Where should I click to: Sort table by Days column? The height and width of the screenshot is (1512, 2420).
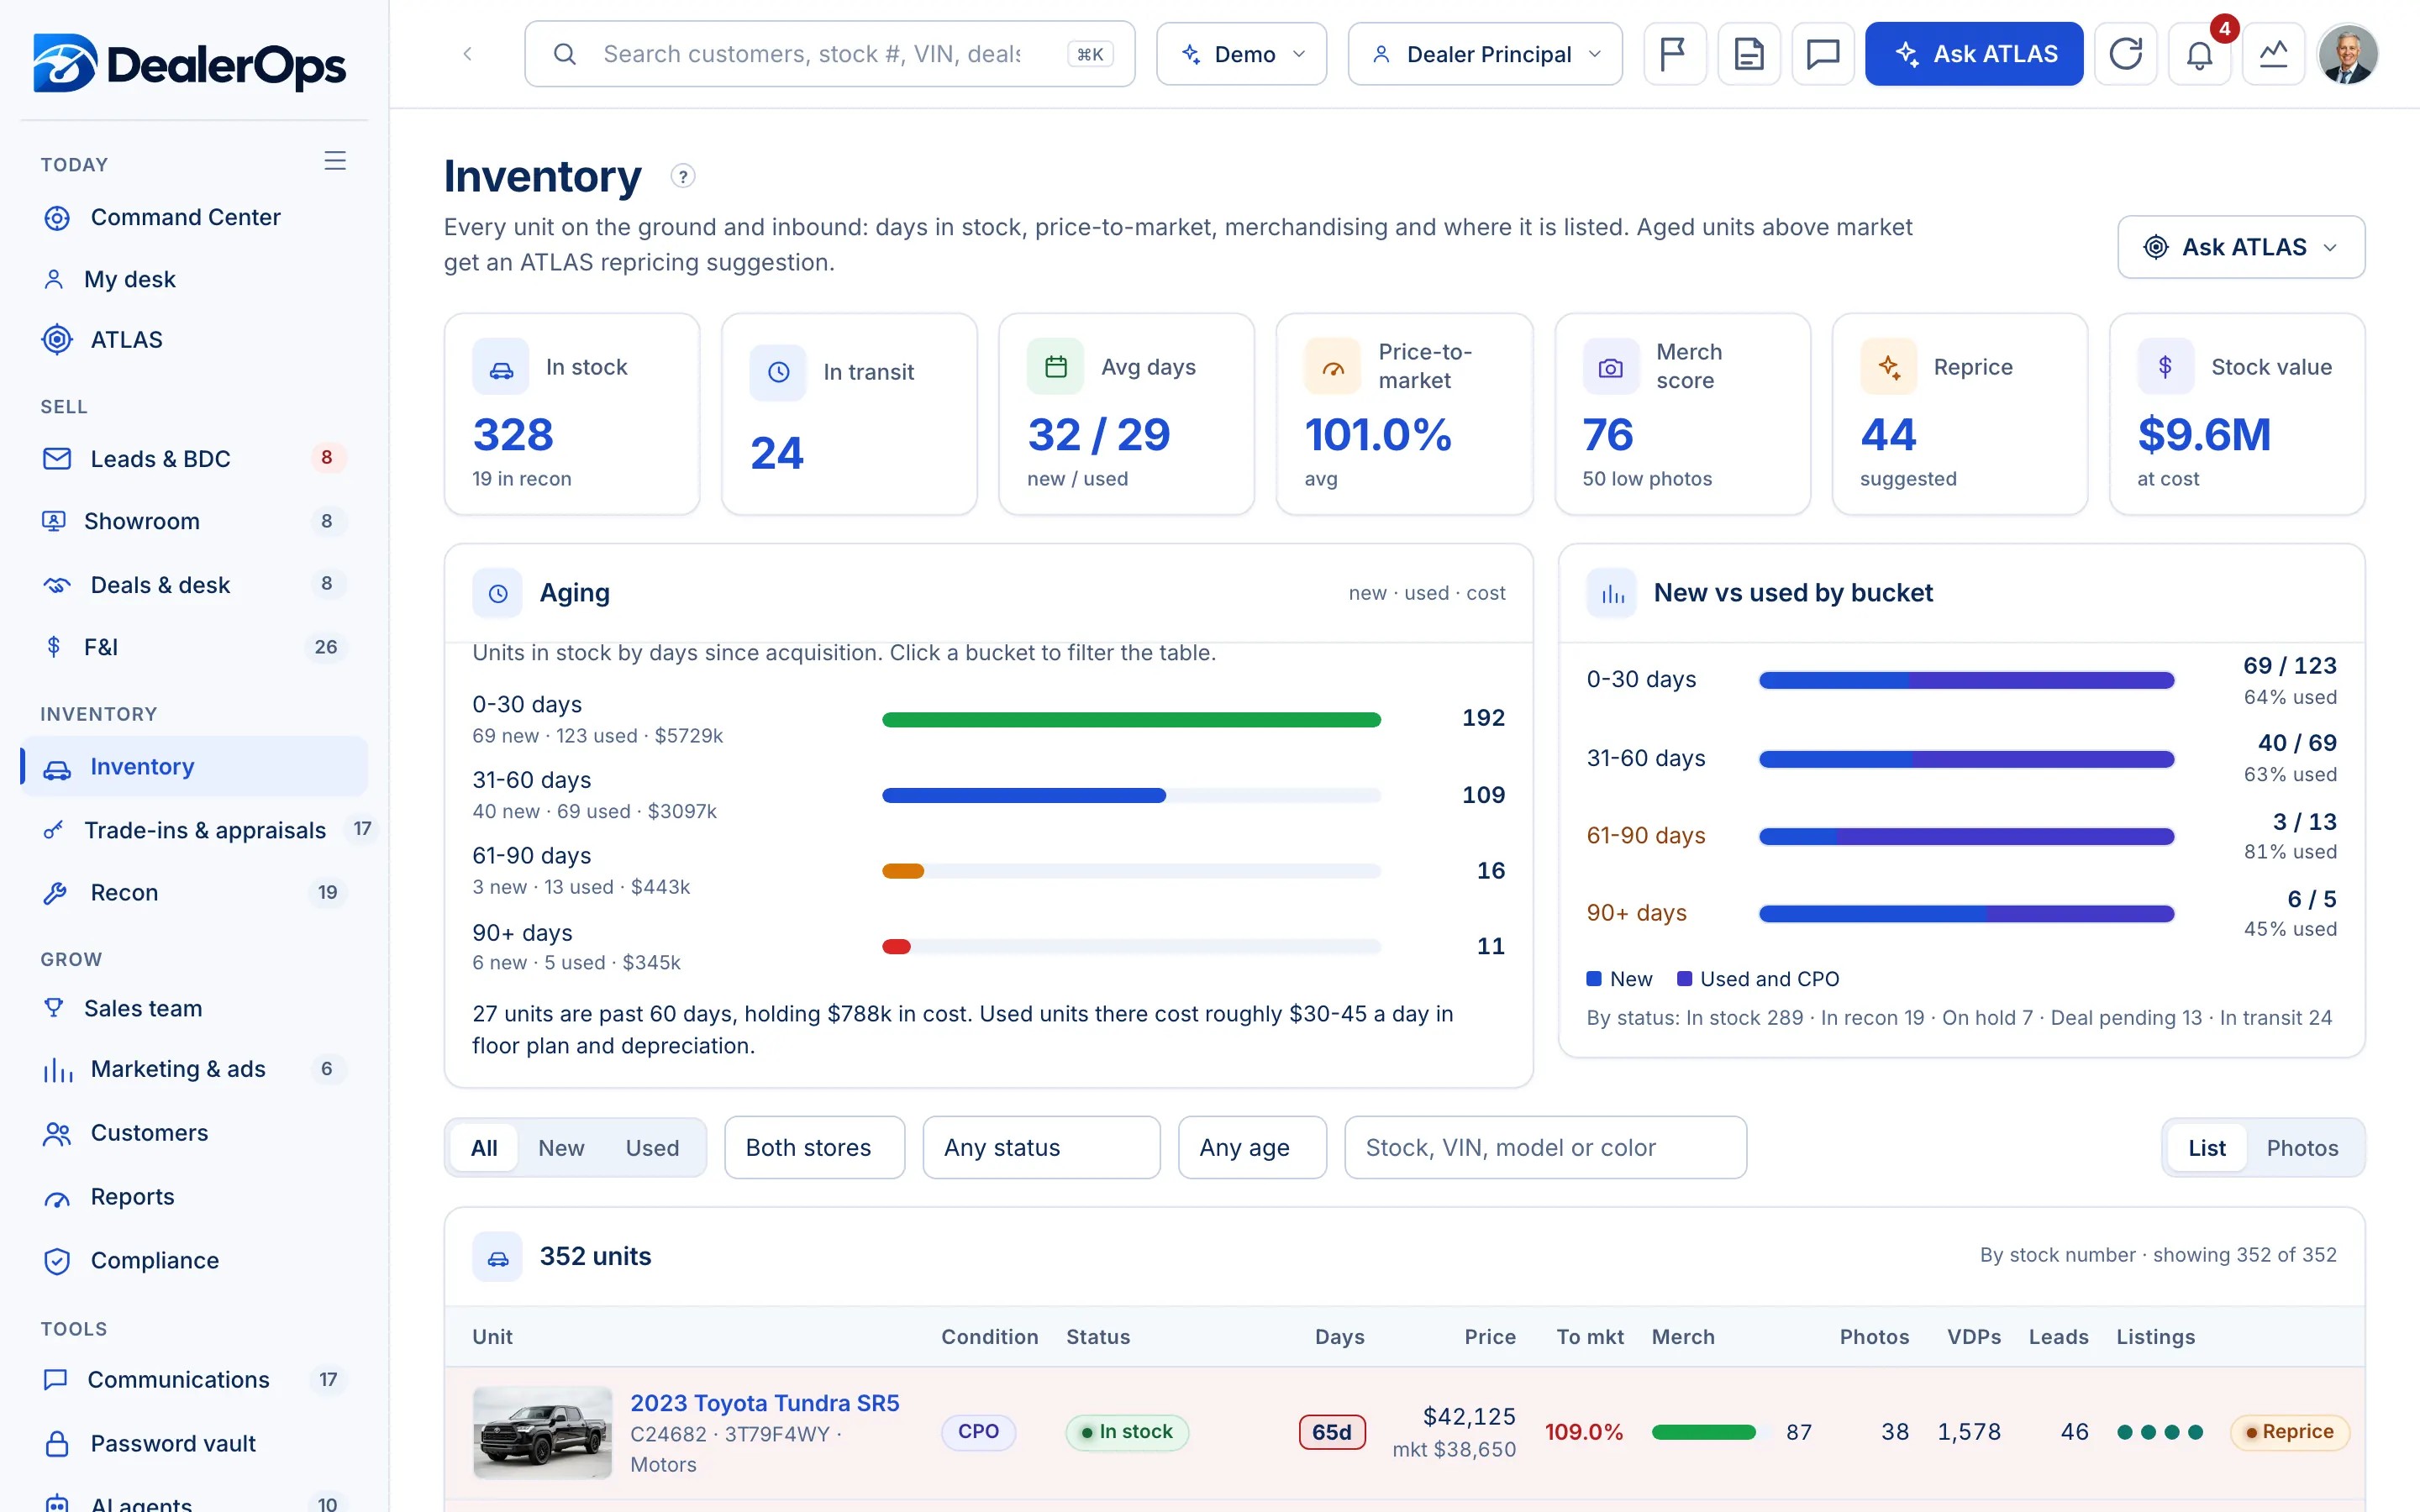[1339, 1337]
